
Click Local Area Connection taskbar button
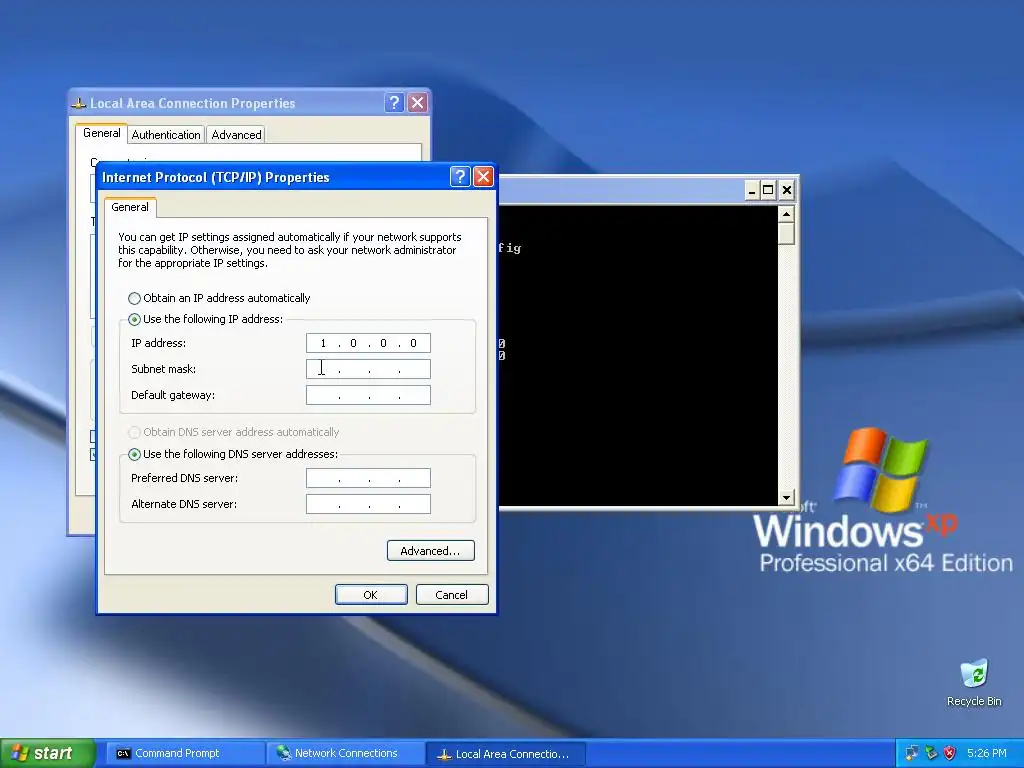point(505,754)
